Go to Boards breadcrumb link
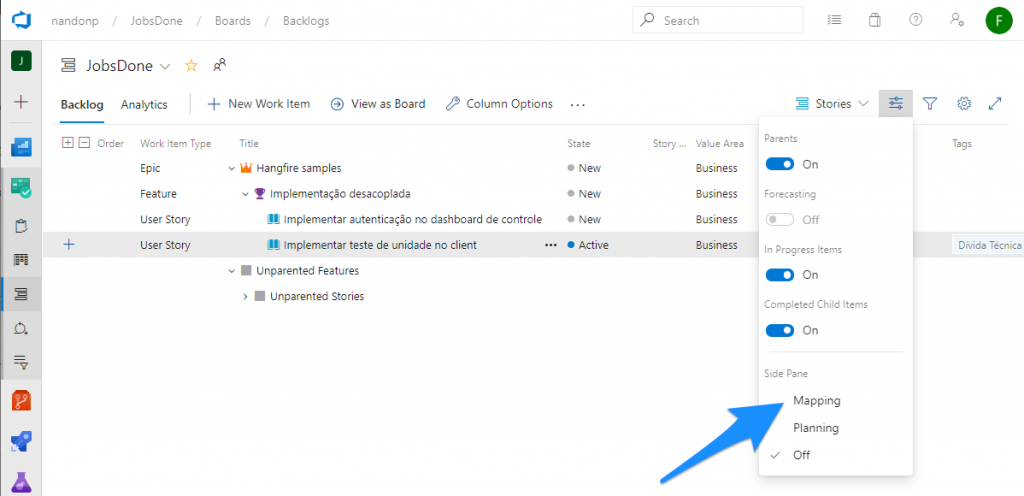This screenshot has width=1024, height=496. click(232, 21)
